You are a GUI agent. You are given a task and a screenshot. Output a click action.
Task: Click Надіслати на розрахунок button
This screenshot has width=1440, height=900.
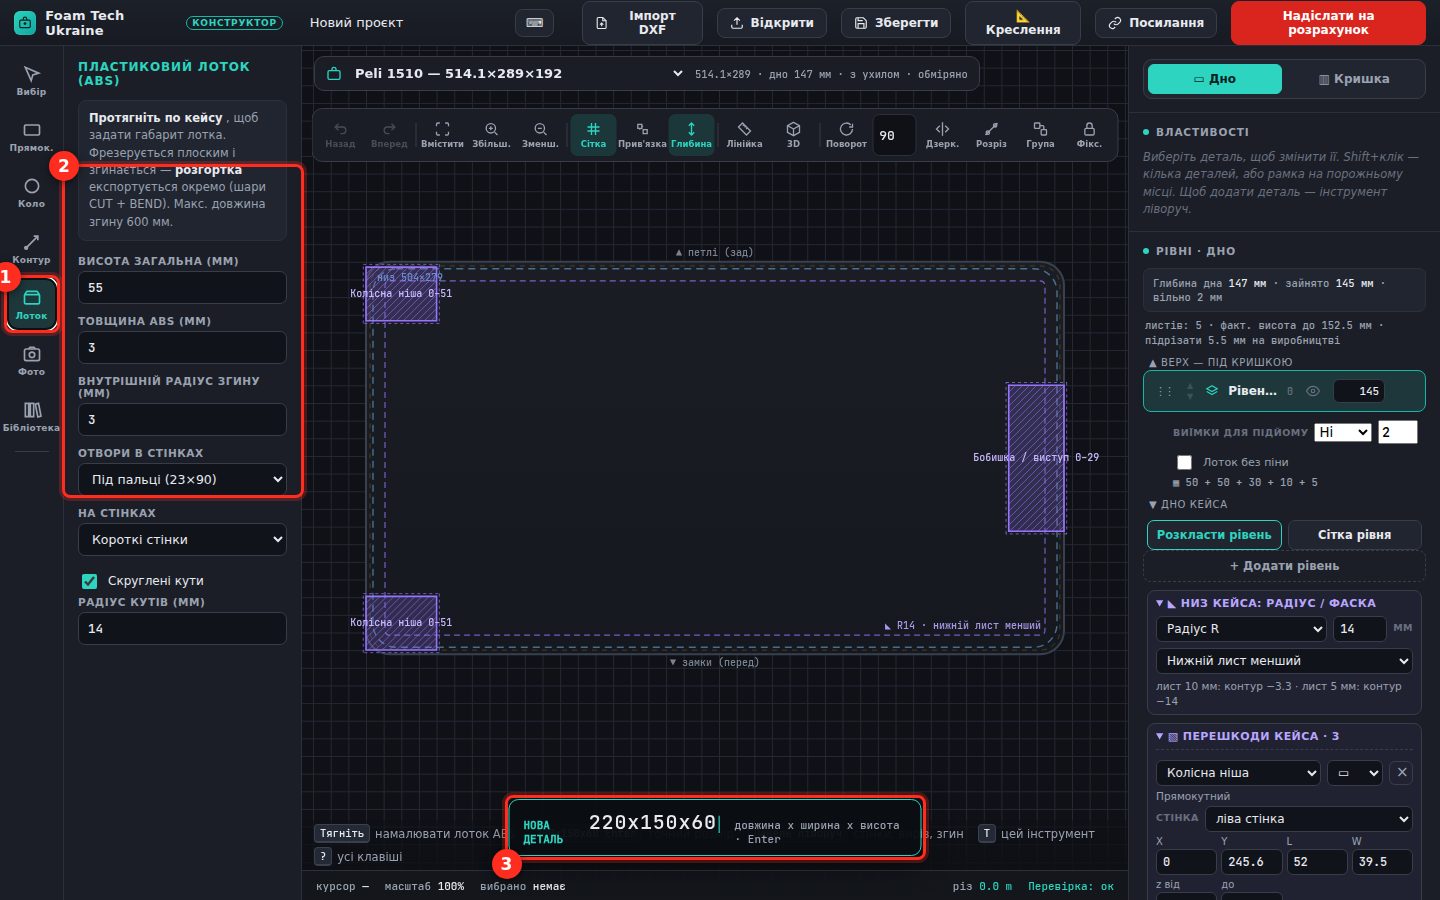click(1328, 23)
